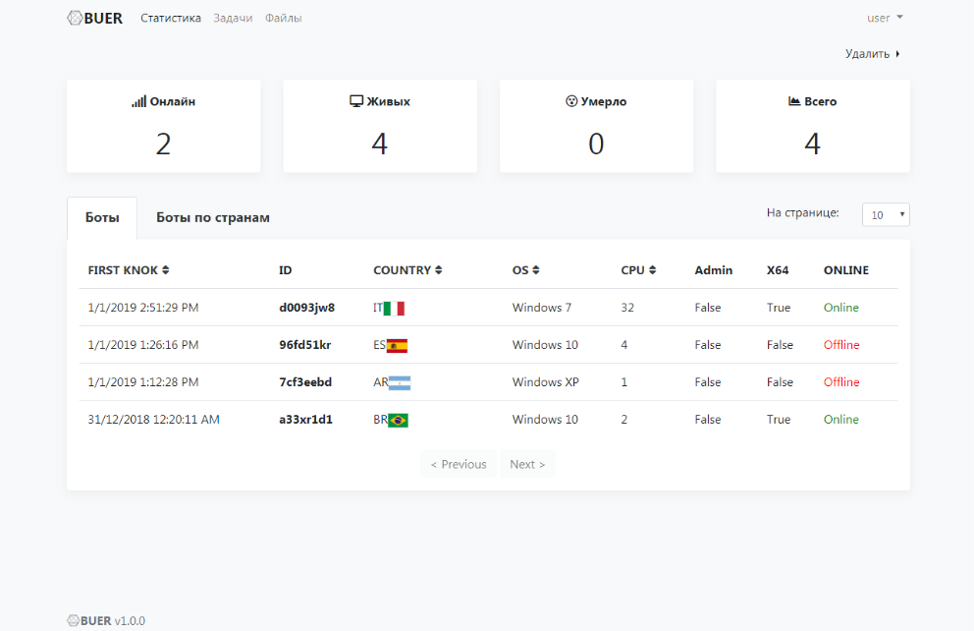Click the BUER logo in the navbar
974x631 pixels.
(95, 18)
